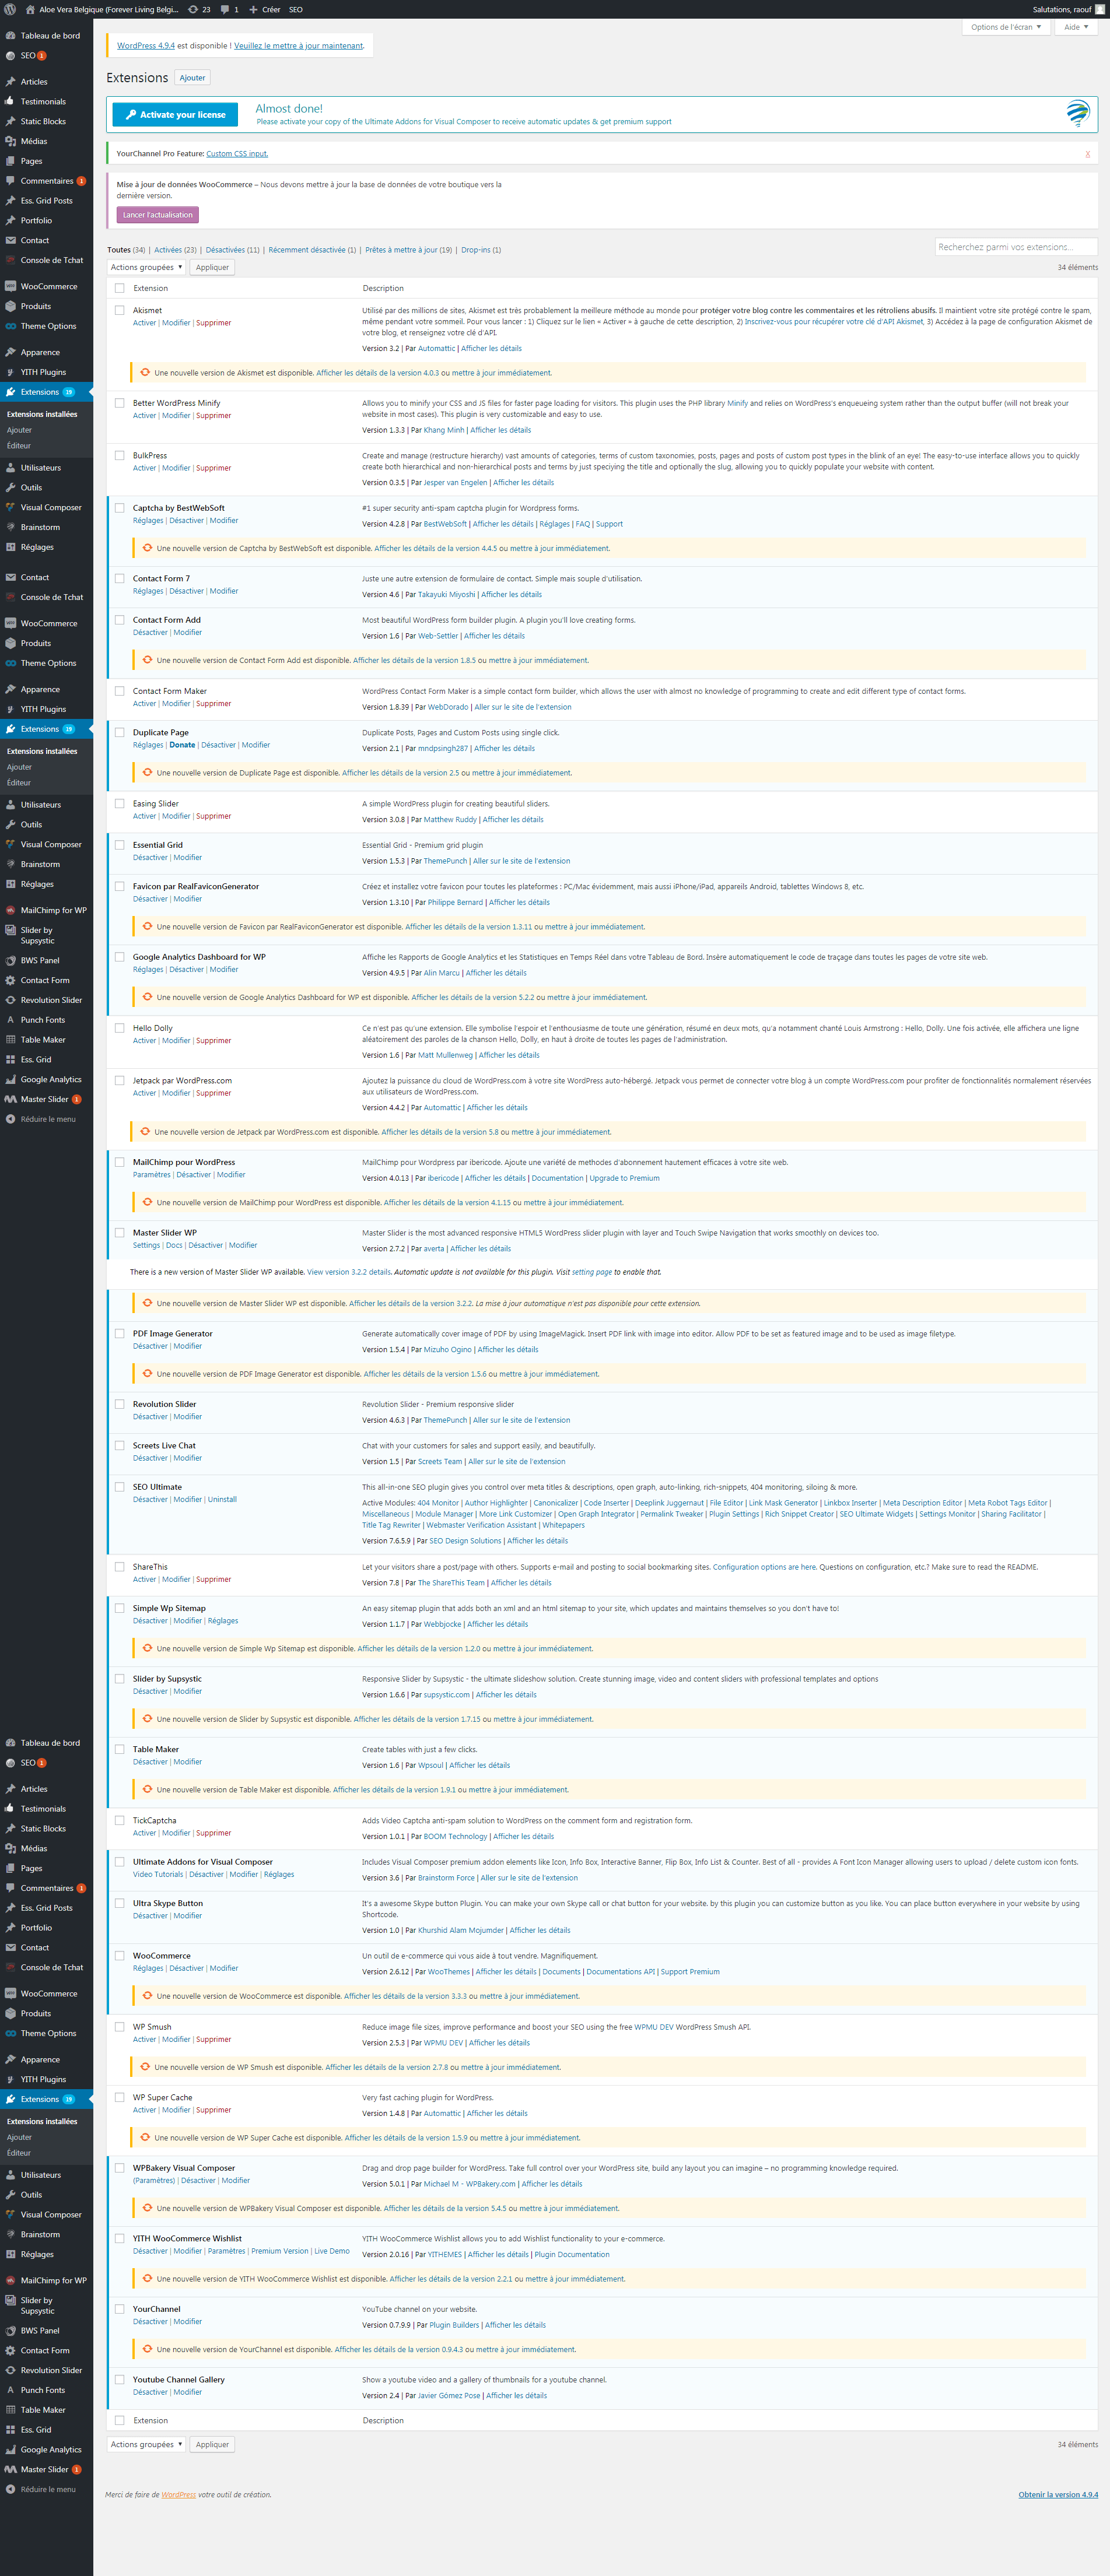1110x2576 pixels.
Task: Click the Ajouter button next to Extensions
Action: (x=192, y=78)
